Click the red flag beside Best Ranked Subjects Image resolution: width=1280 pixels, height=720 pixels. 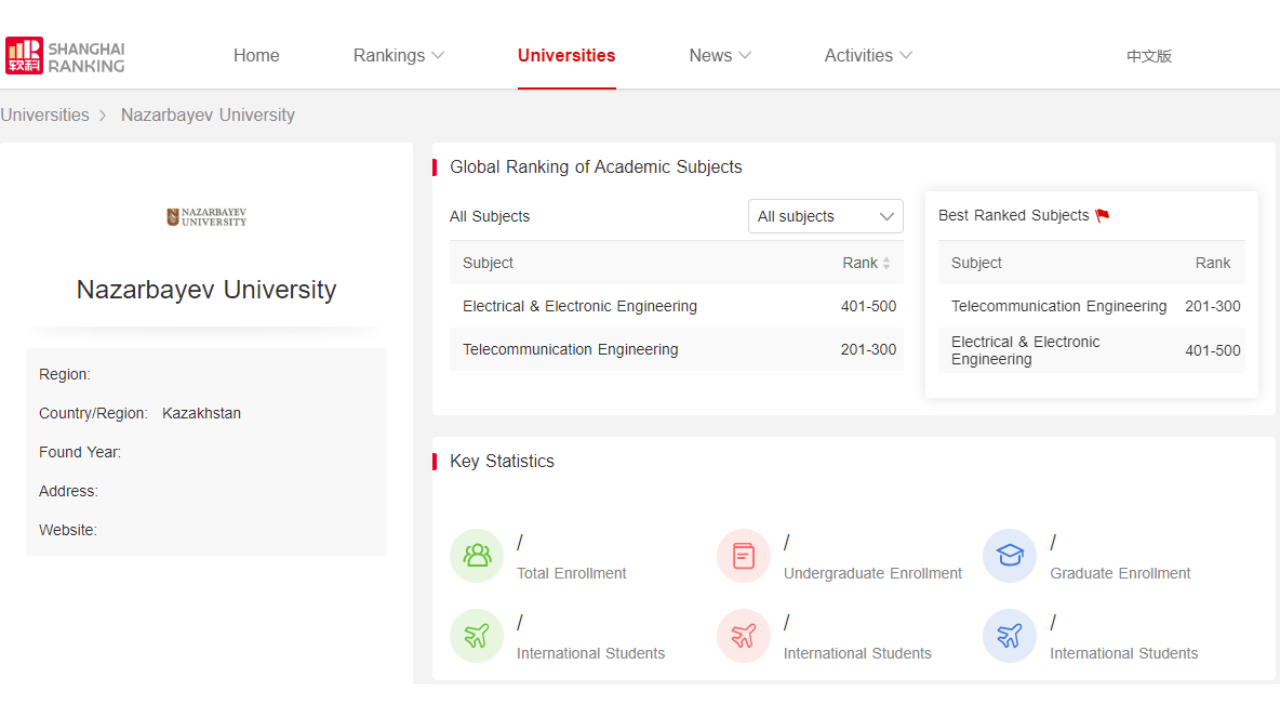click(1102, 216)
